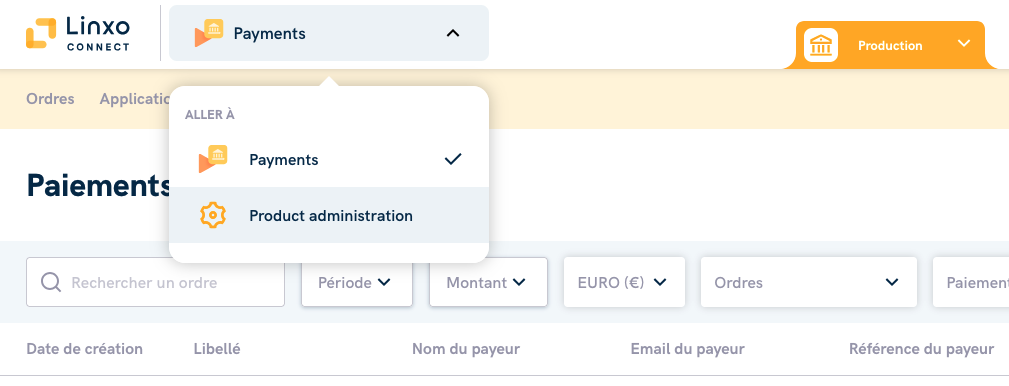Select Product administration from menu
1009x386 pixels.
pyautogui.click(x=329, y=216)
